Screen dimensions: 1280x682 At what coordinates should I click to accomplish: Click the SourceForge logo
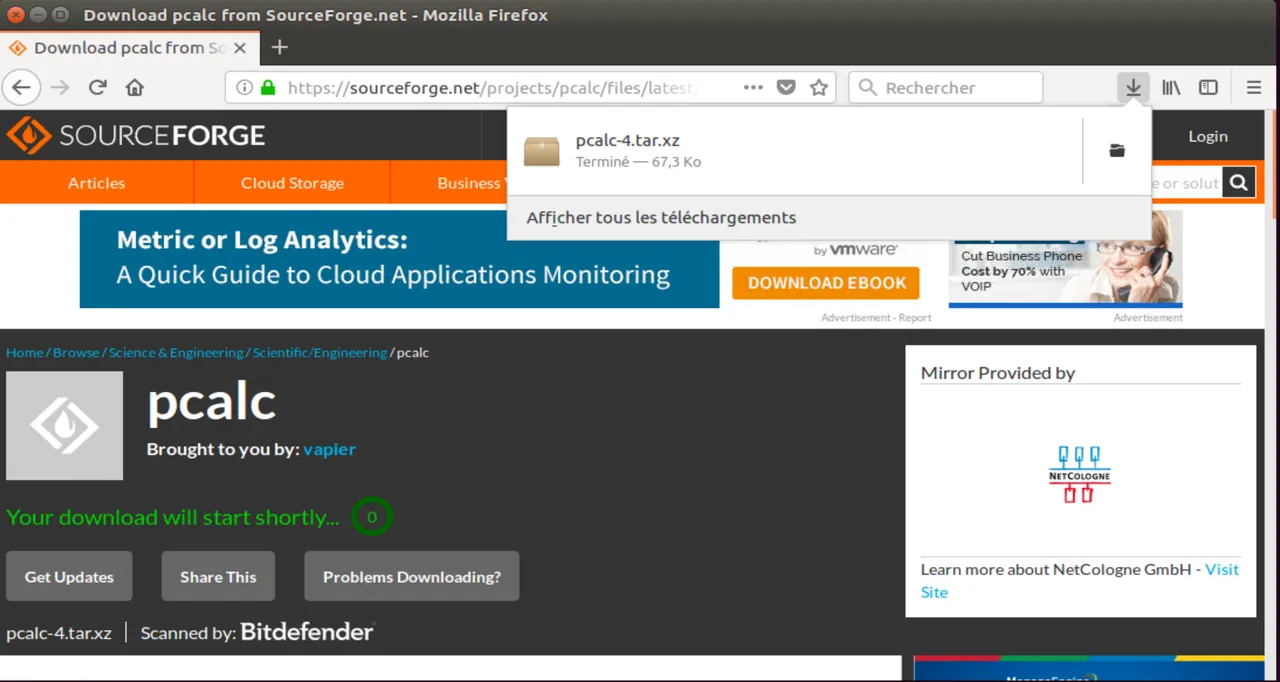136,135
